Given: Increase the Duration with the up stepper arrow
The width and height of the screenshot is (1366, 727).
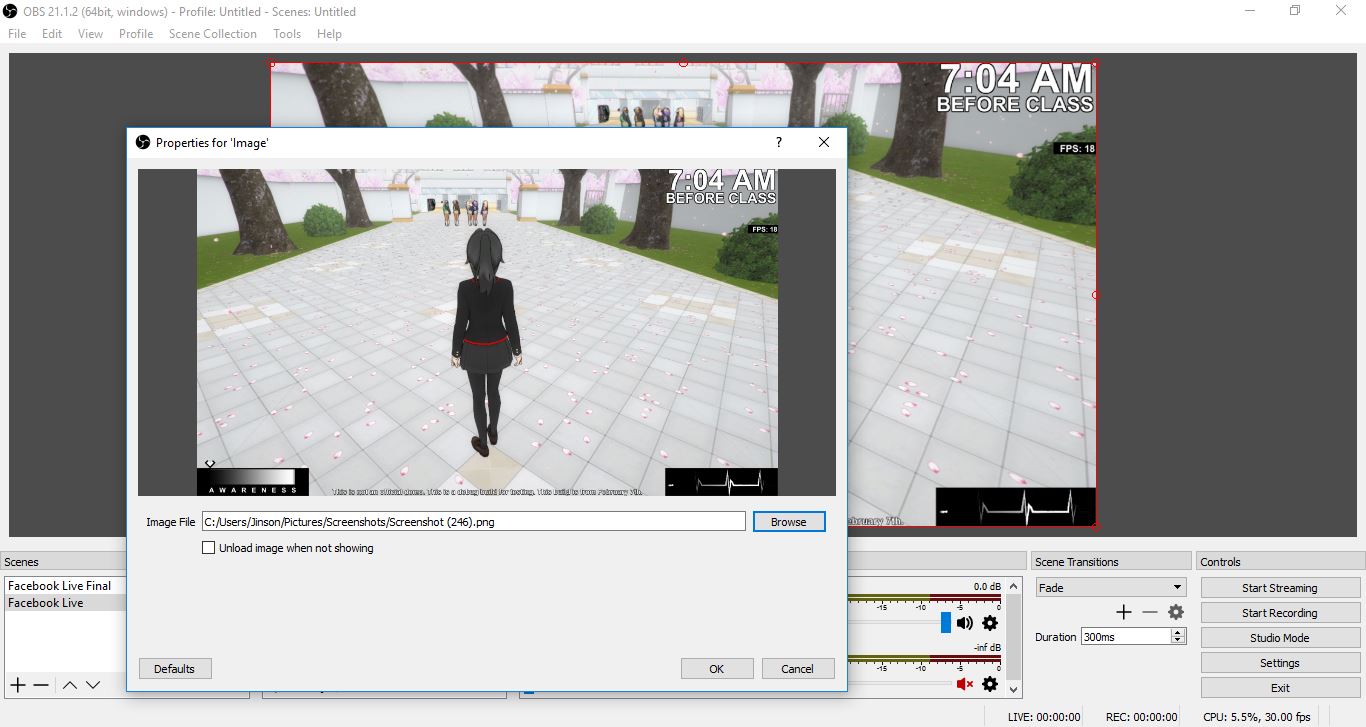Looking at the screenshot, I should [x=1178, y=632].
